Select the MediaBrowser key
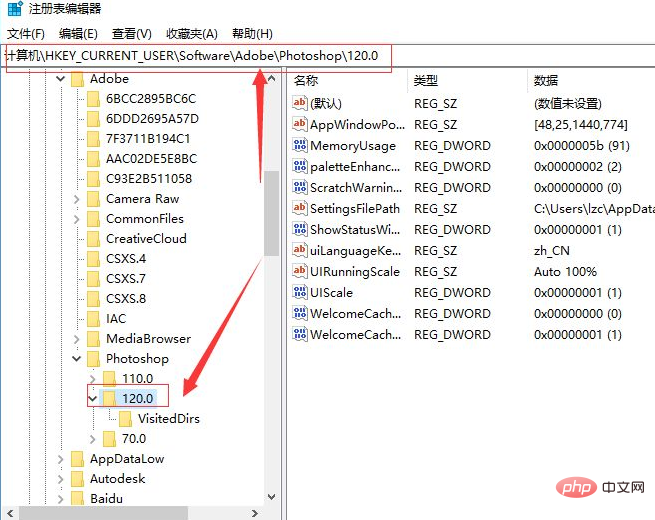This screenshot has width=655, height=520. [148, 339]
